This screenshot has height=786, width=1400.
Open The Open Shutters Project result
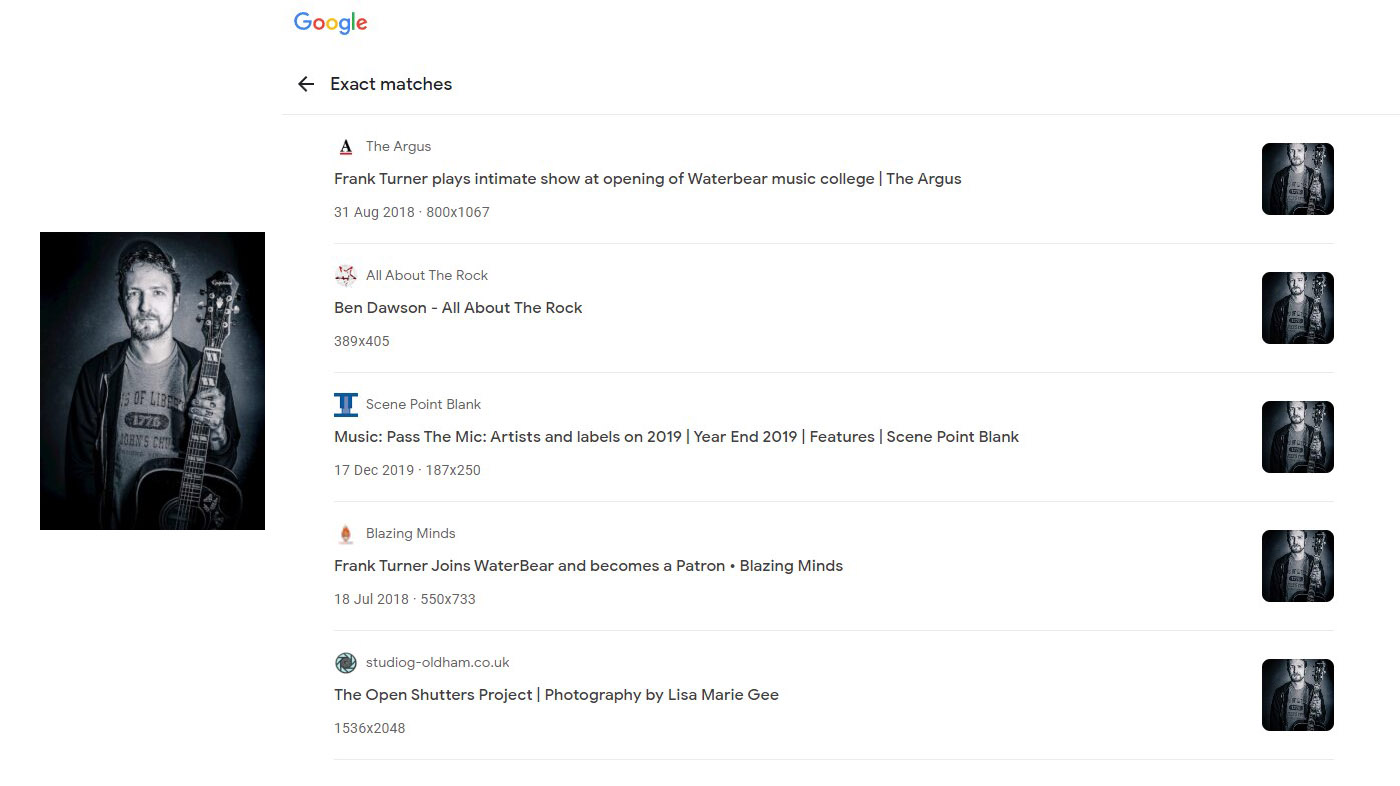click(x=556, y=695)
